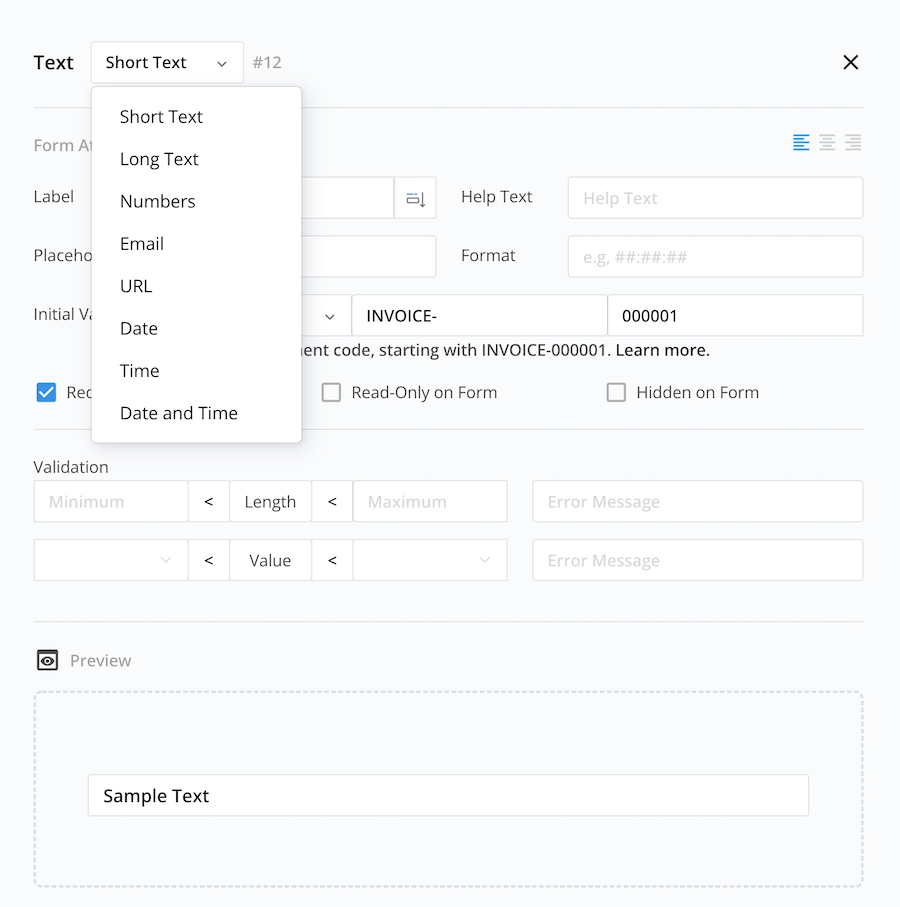The image size is (900, 907).
Task: Uncheck the Required checkbox
Action: 46,392
